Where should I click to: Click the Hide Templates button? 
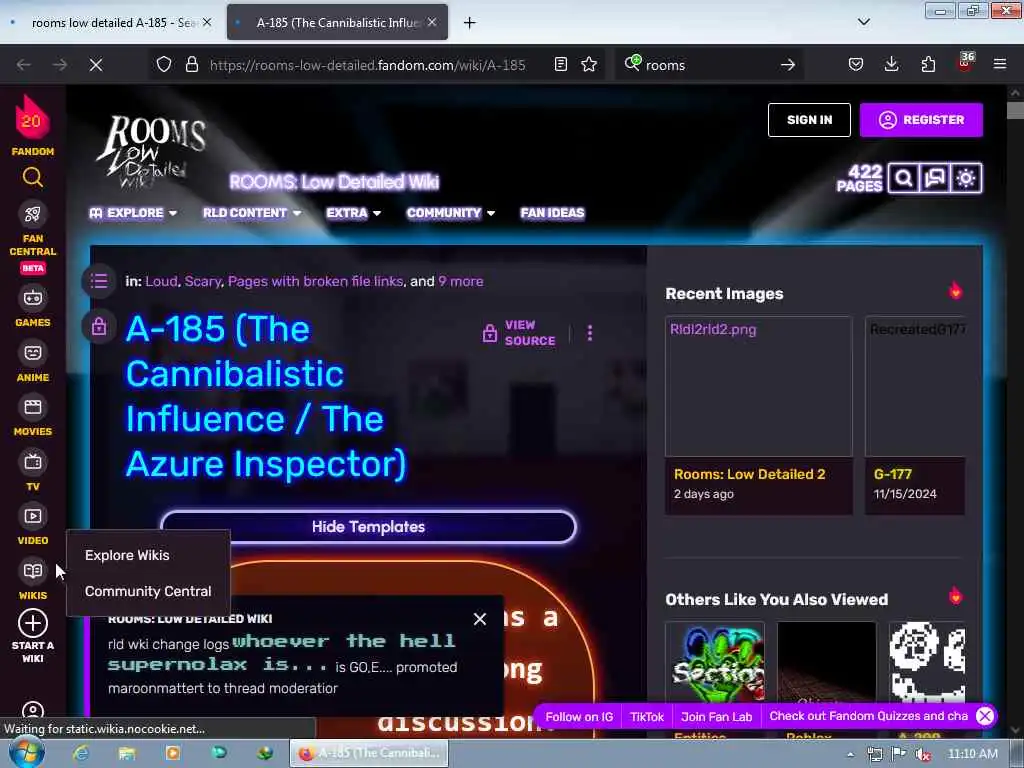coord(368,527)
